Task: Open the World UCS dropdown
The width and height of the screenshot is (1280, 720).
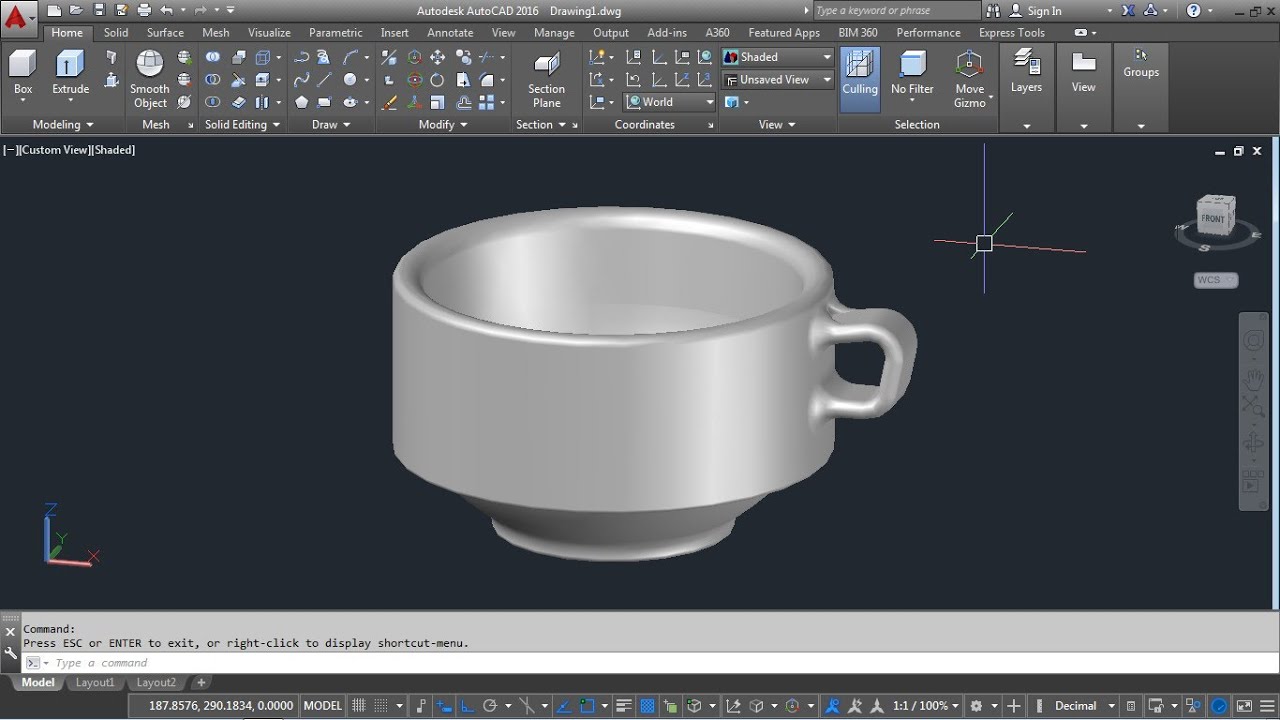Action: tap(670, 102)
